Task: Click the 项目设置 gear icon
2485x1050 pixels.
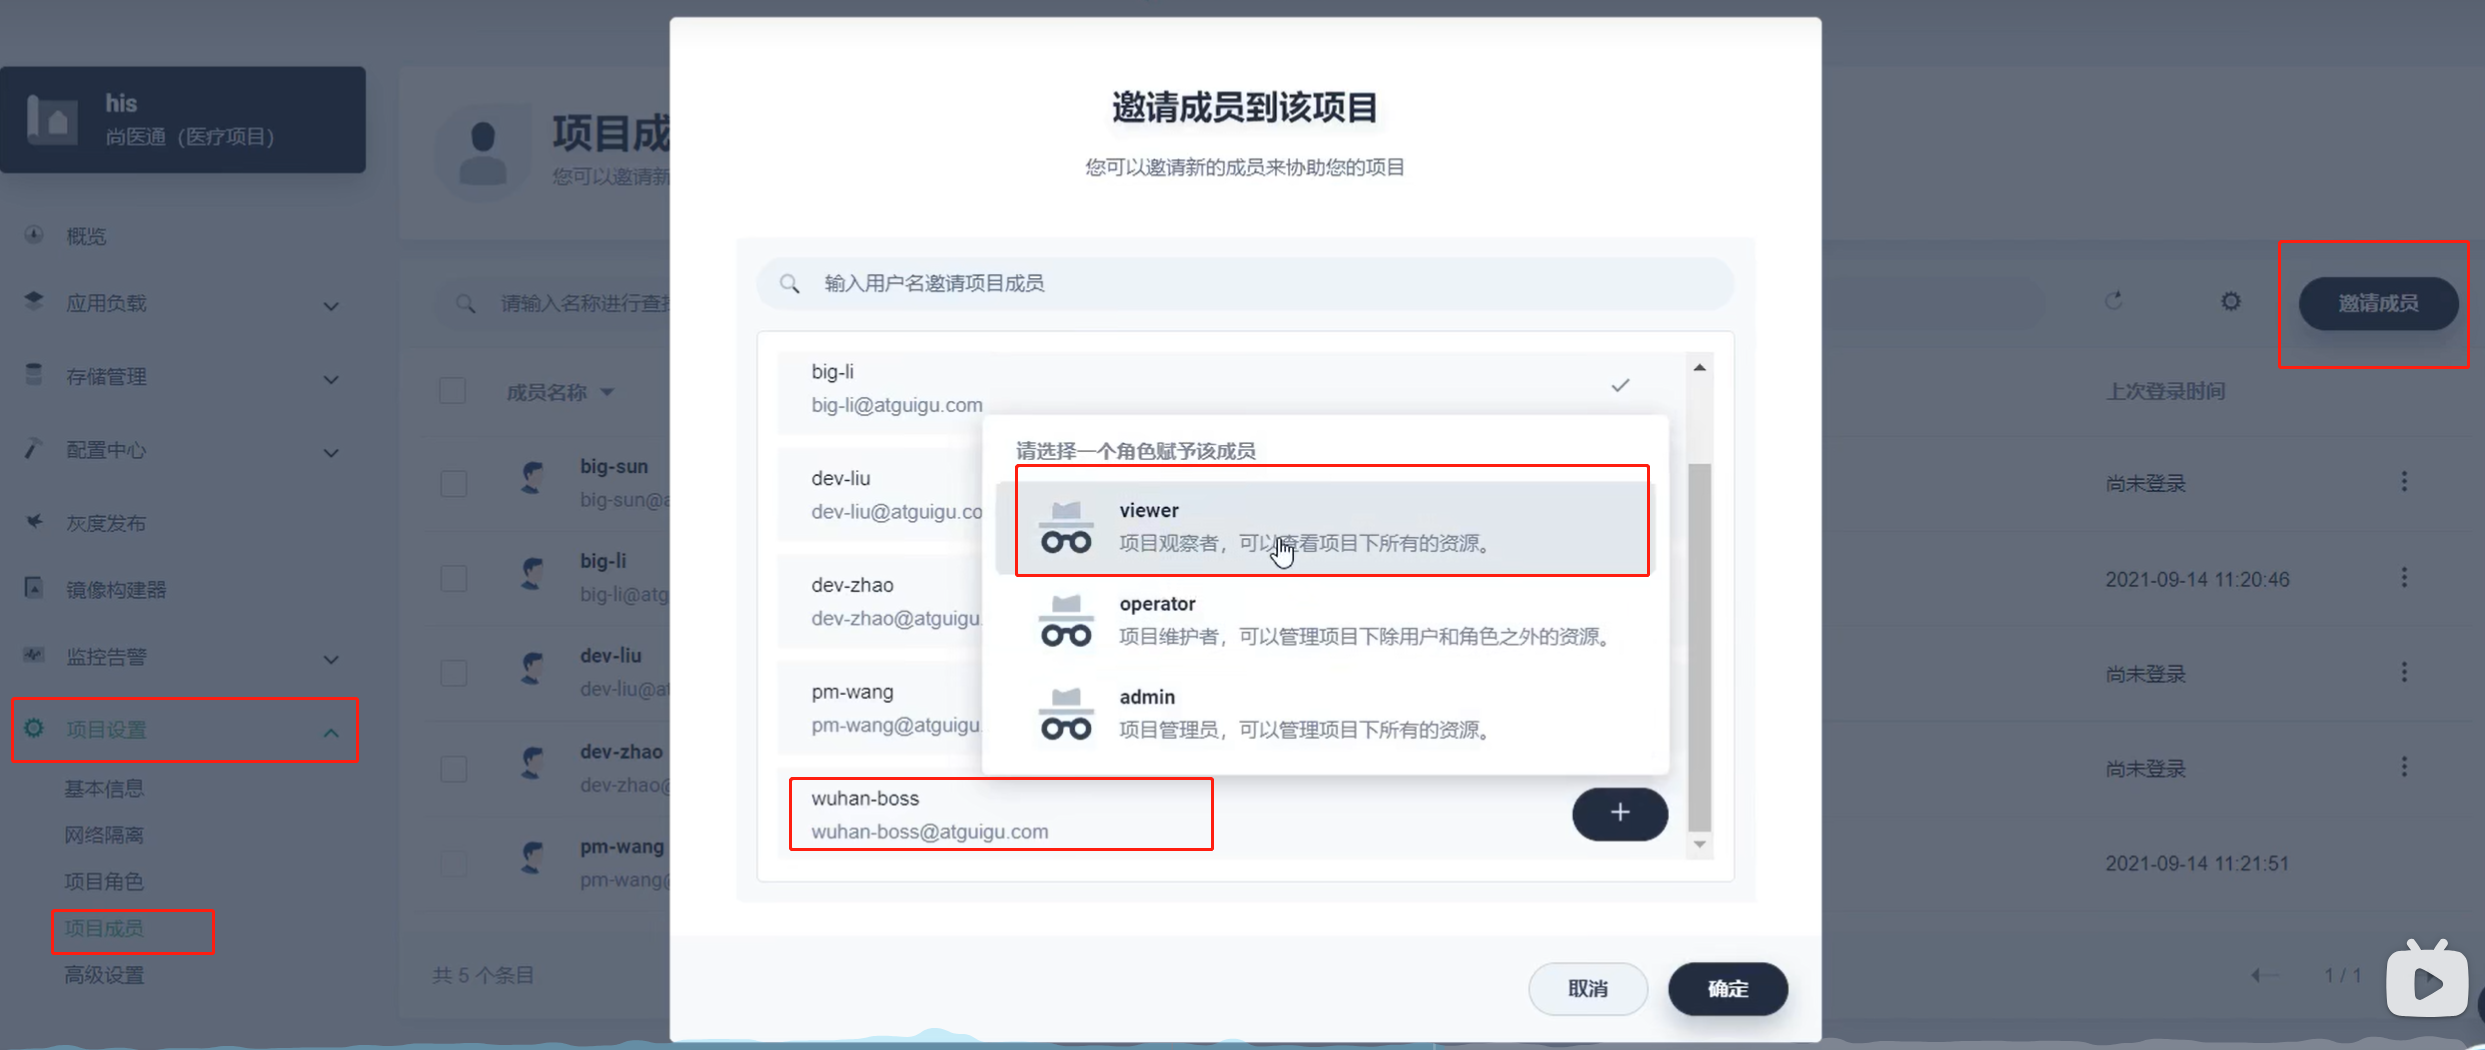Action: tap(34, 728)
